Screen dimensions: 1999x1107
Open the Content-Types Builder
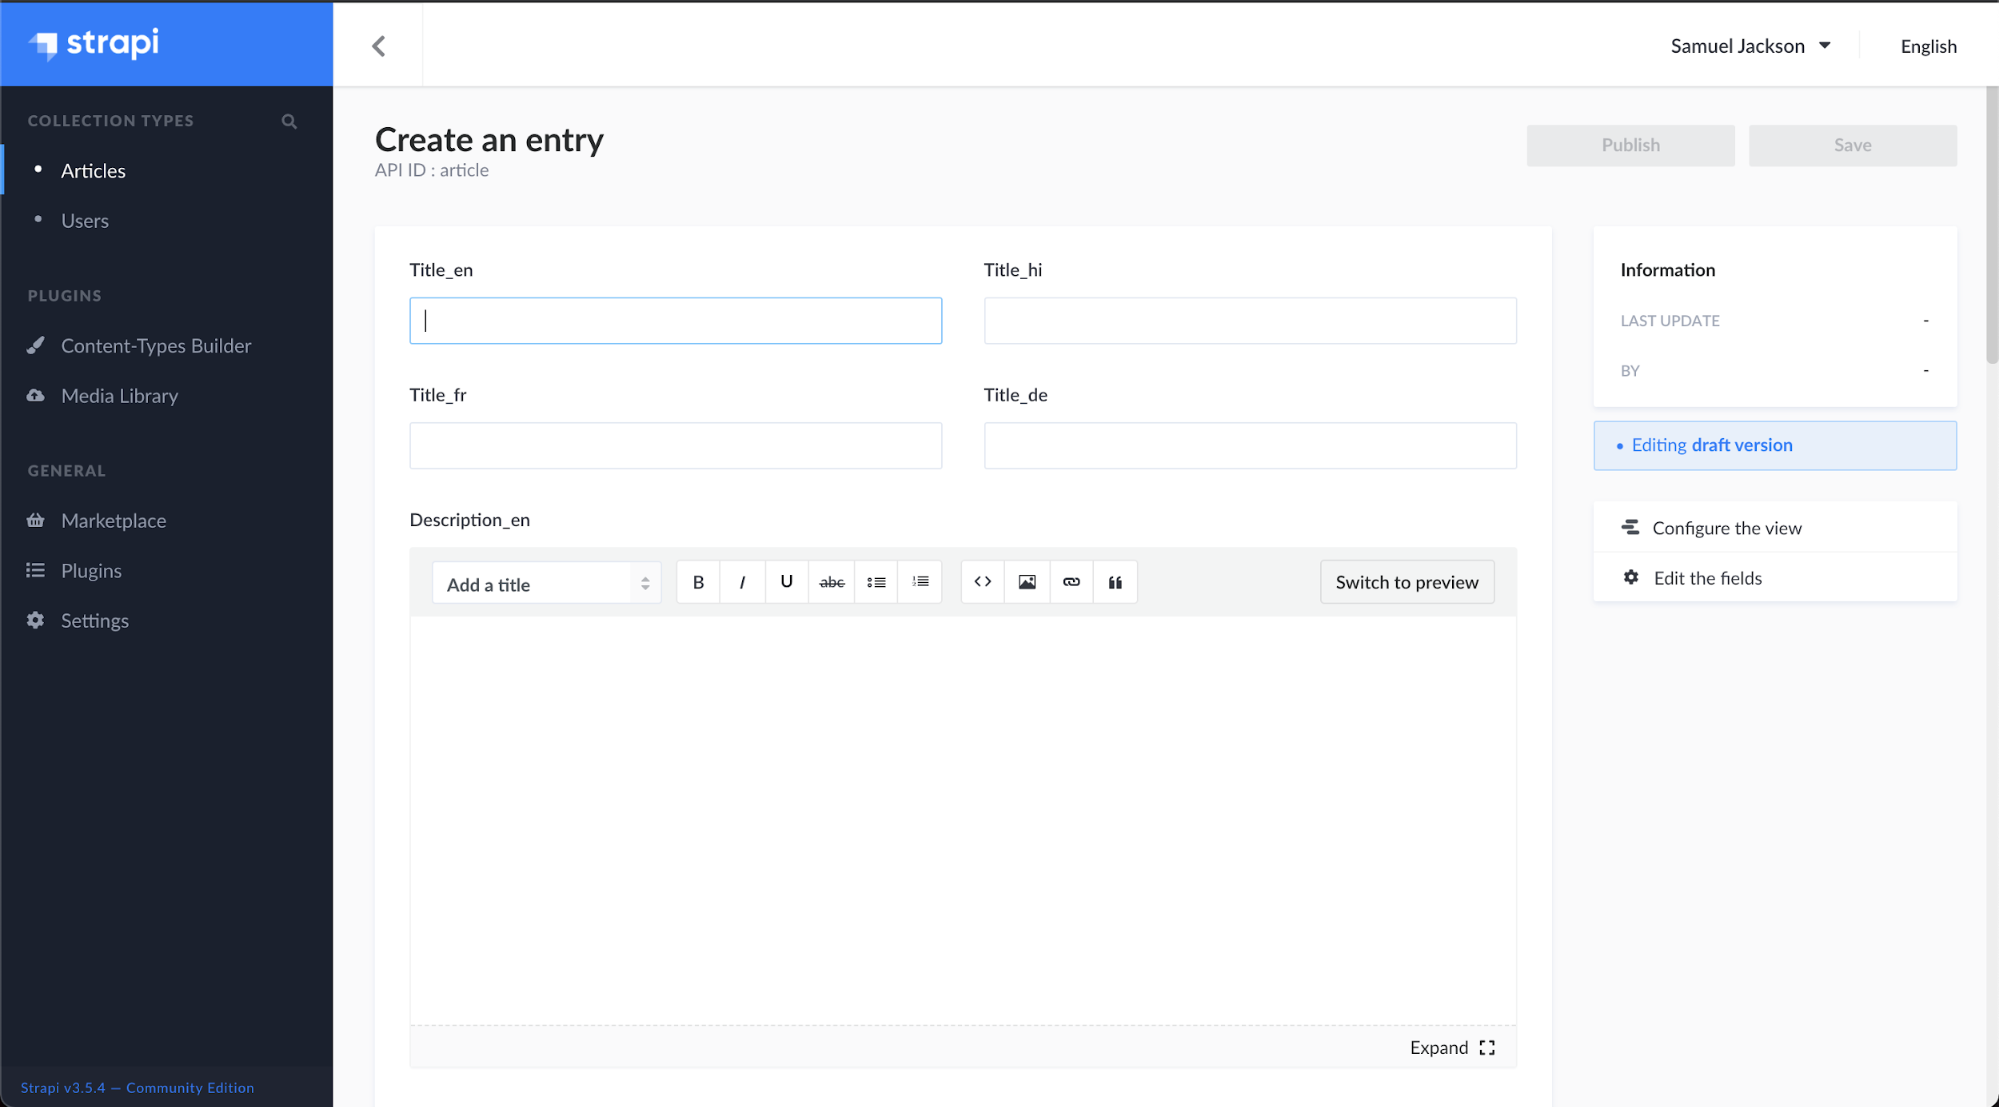(156, 345)
